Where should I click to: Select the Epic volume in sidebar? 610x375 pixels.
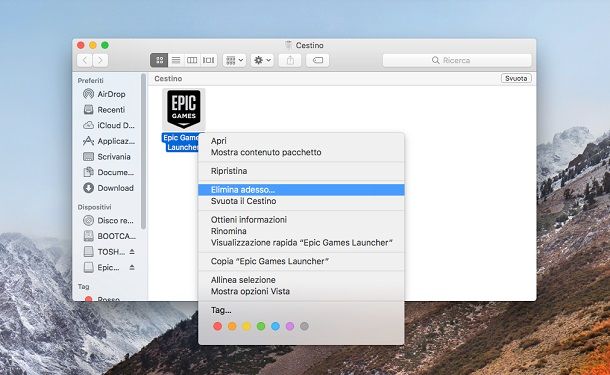click(102, 267)
